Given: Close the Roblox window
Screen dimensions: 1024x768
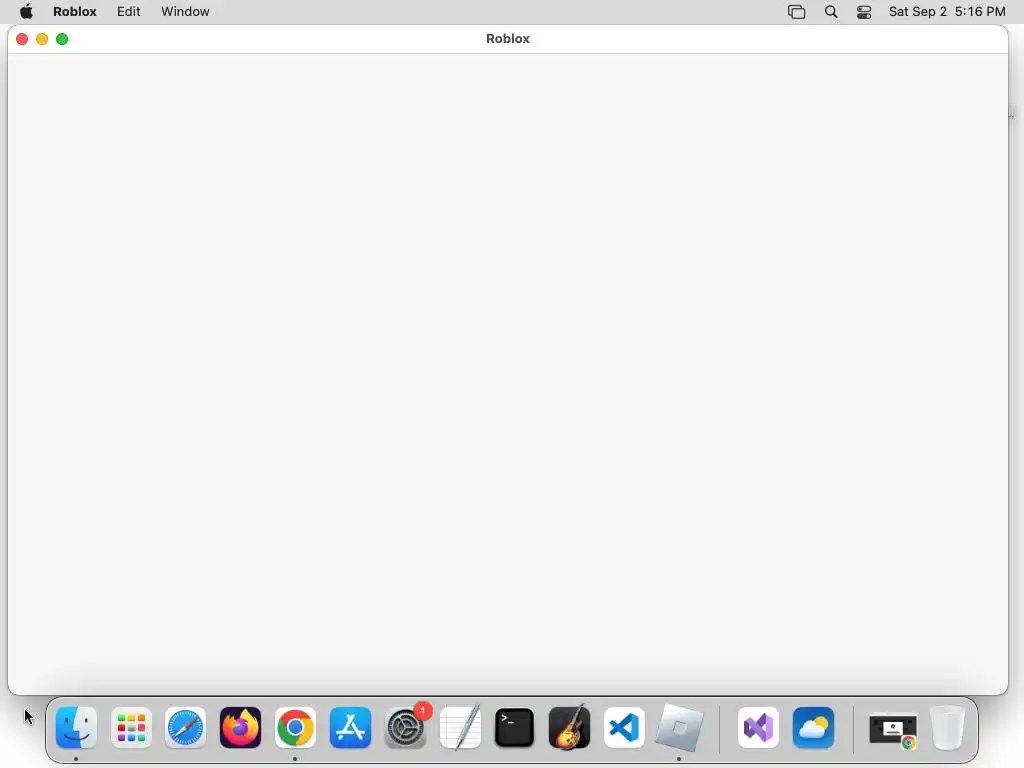Looking at the screenshot, I should click(22, 39).
